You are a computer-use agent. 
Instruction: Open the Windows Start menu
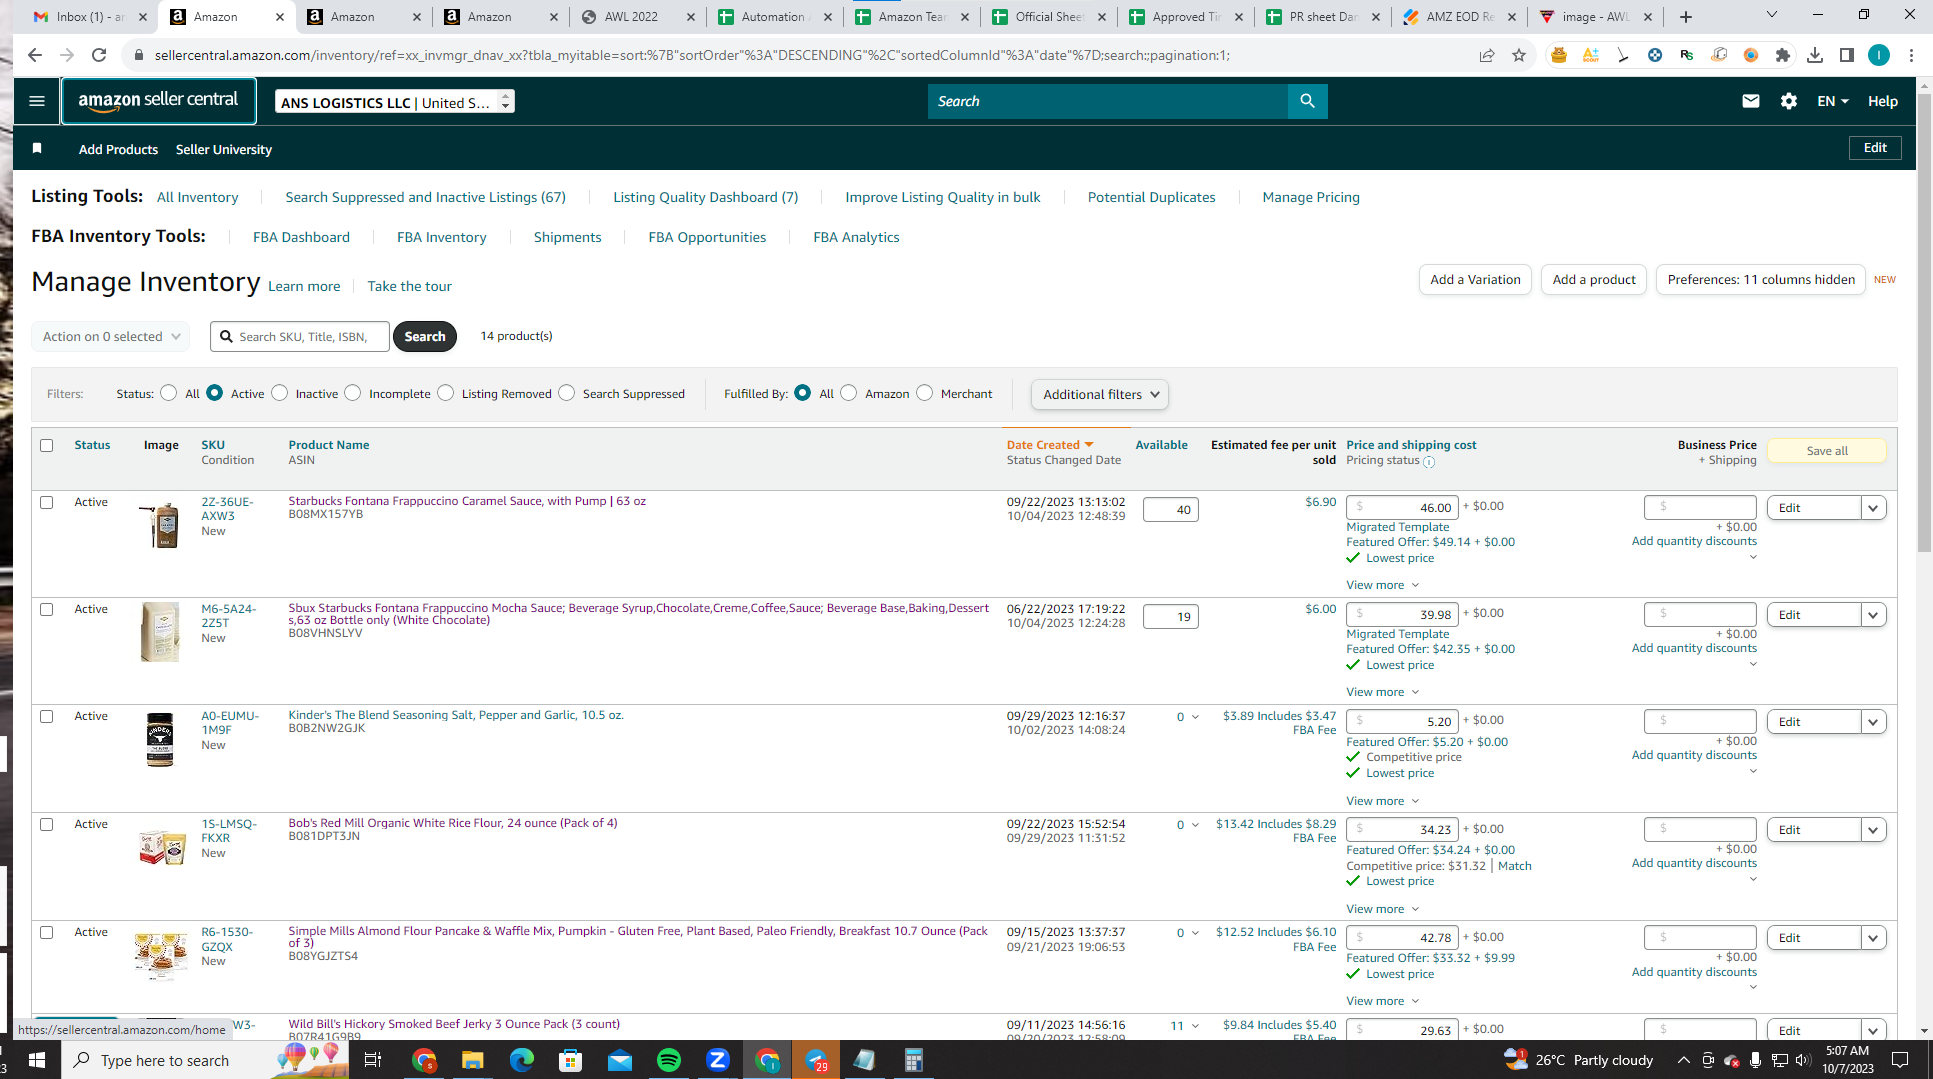point(37,1060)
